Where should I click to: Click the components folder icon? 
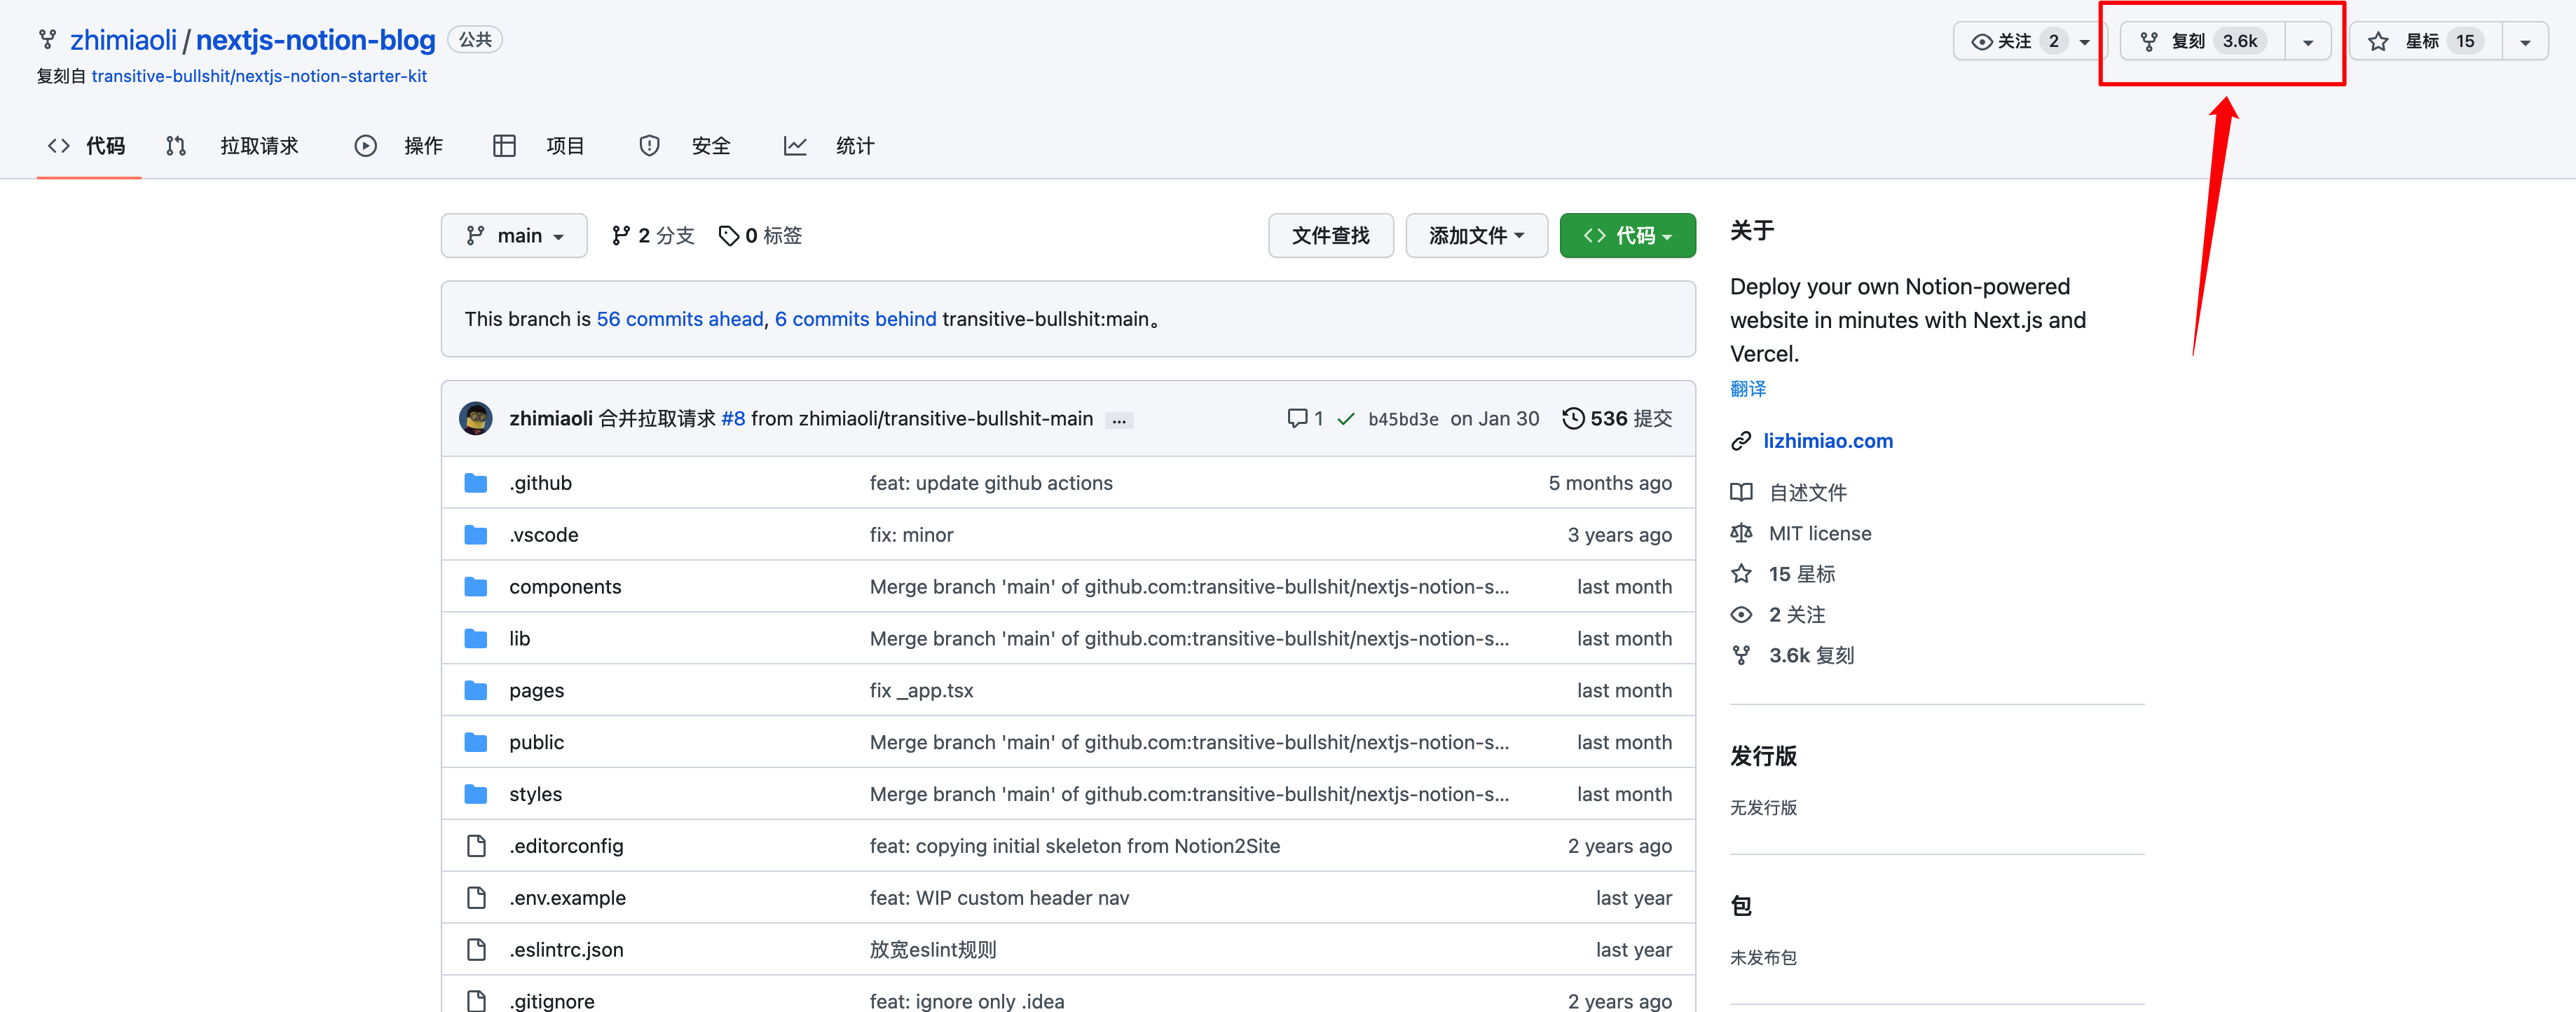[x=476, y=587]
